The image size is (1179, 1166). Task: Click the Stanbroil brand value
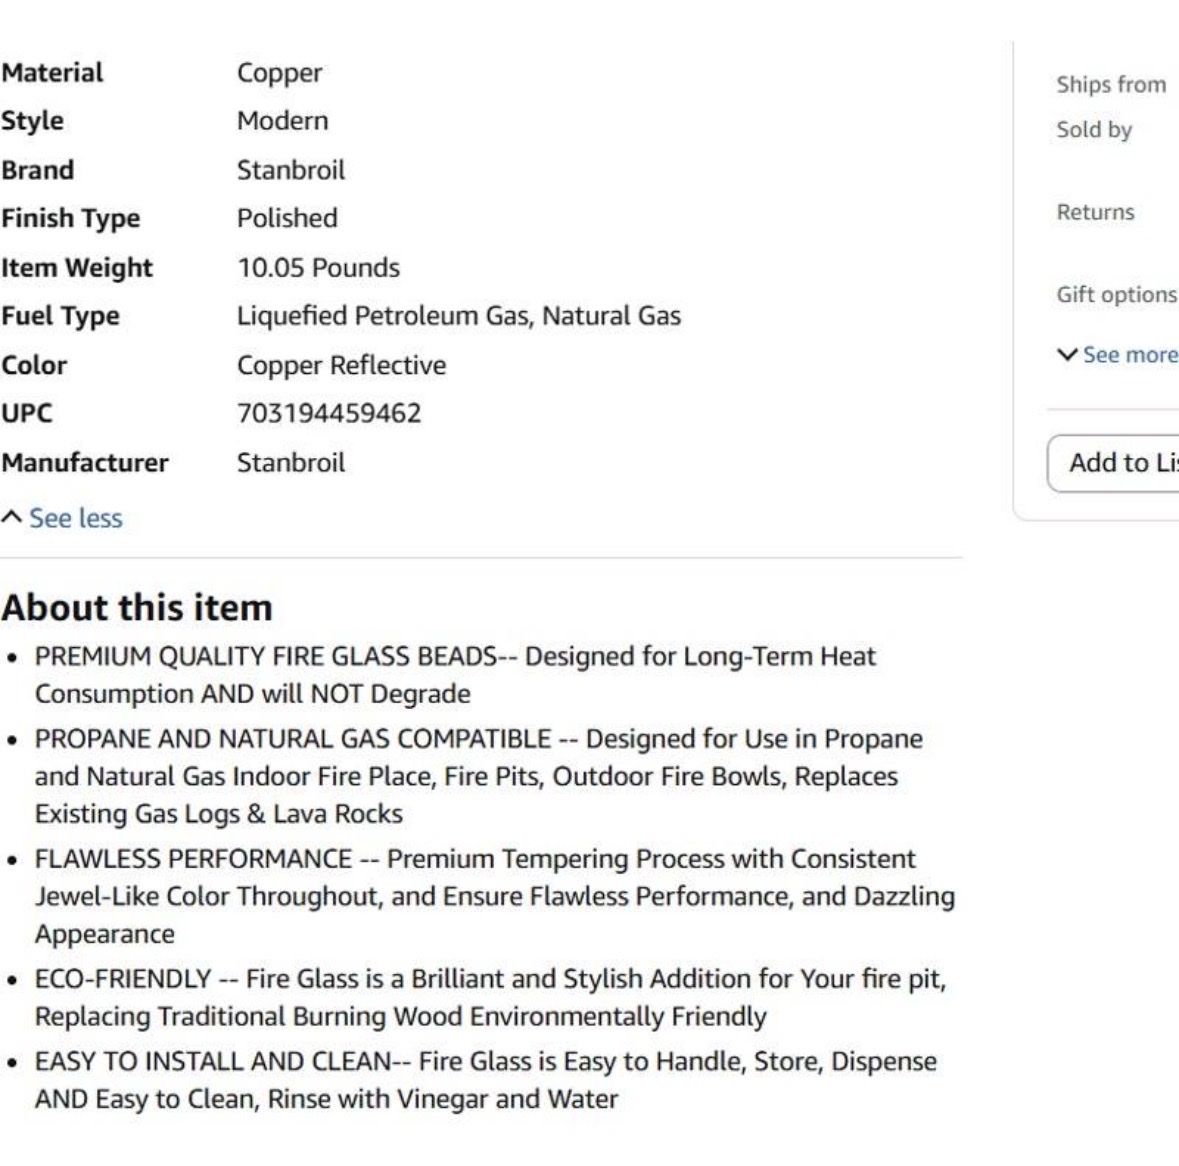[x=291, y=170]
